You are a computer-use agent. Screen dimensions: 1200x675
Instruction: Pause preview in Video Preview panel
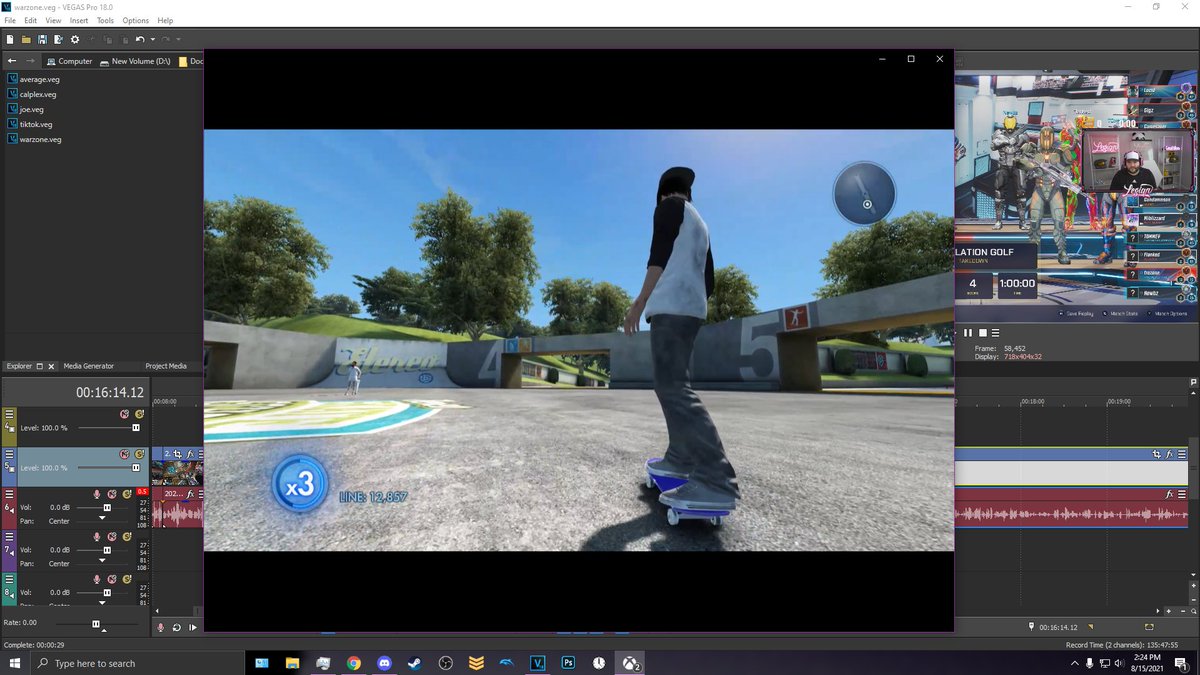coord(968,333)
